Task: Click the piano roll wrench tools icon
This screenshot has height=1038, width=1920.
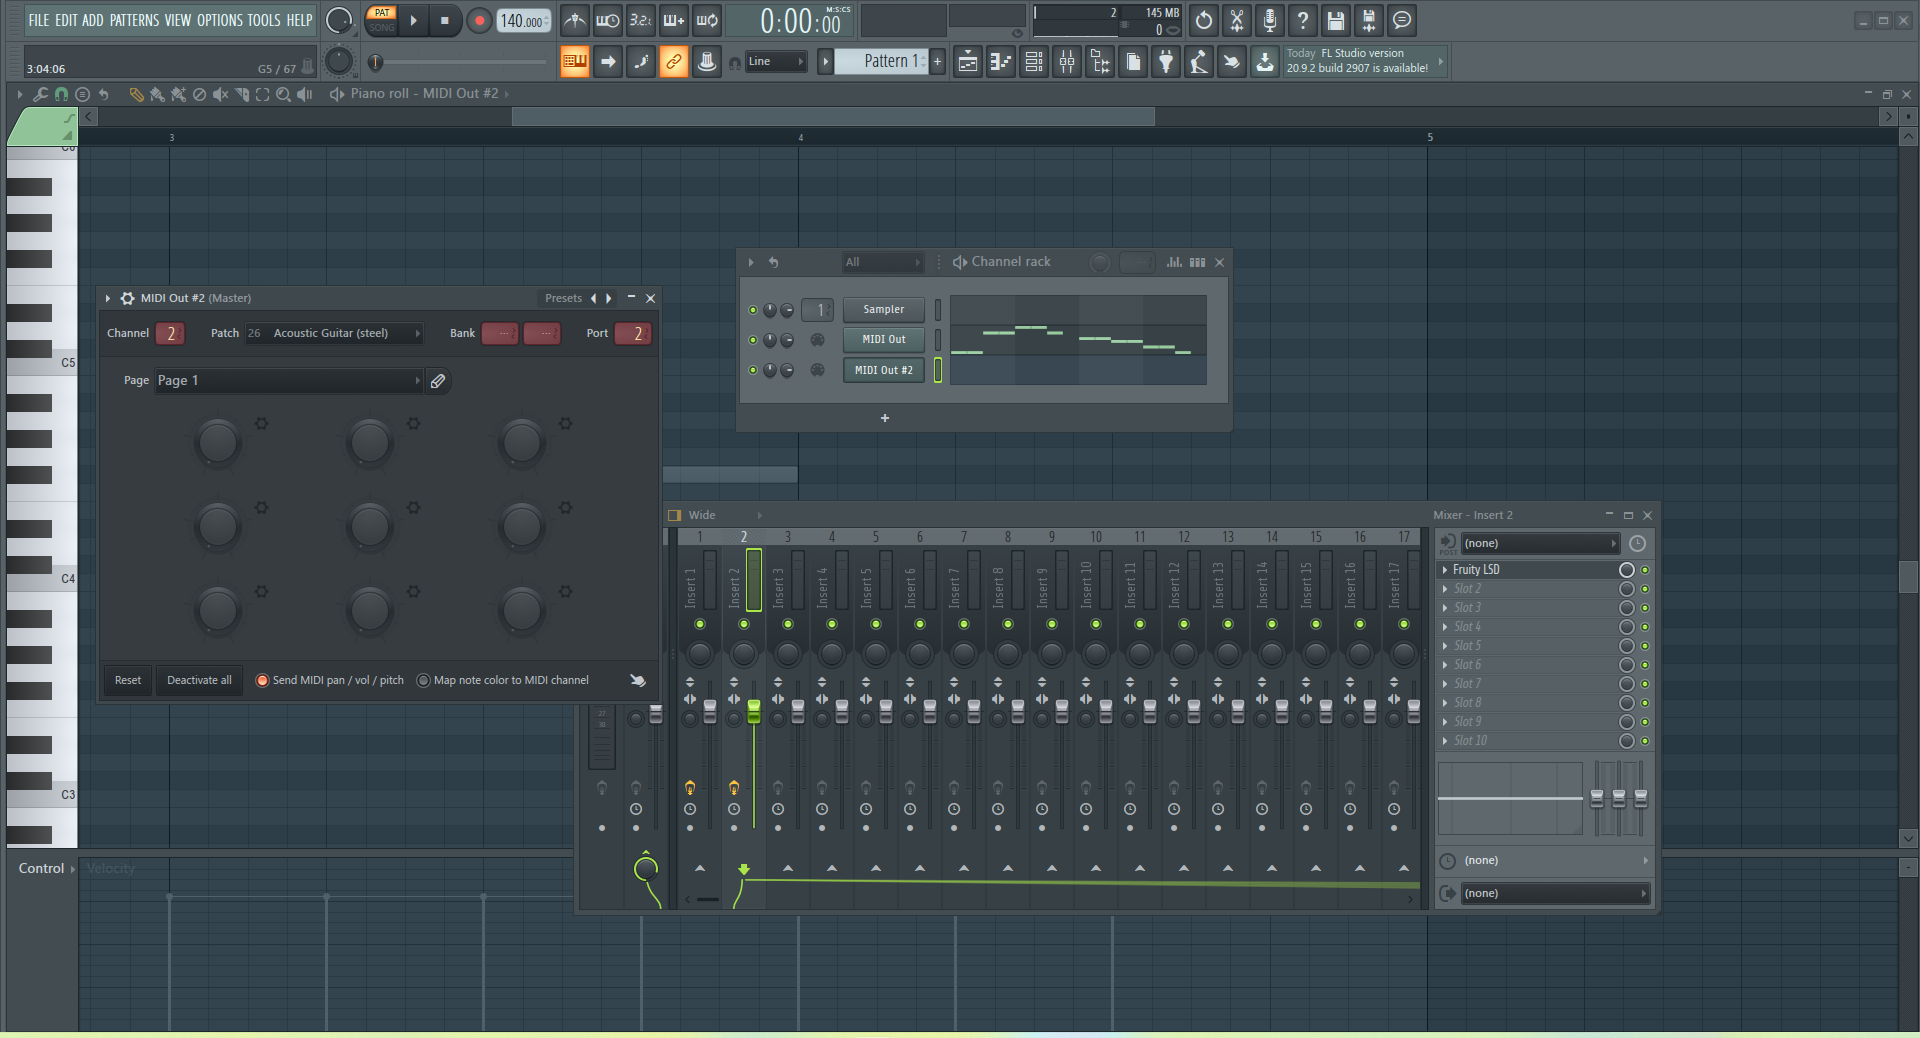Action: [40, 94]
